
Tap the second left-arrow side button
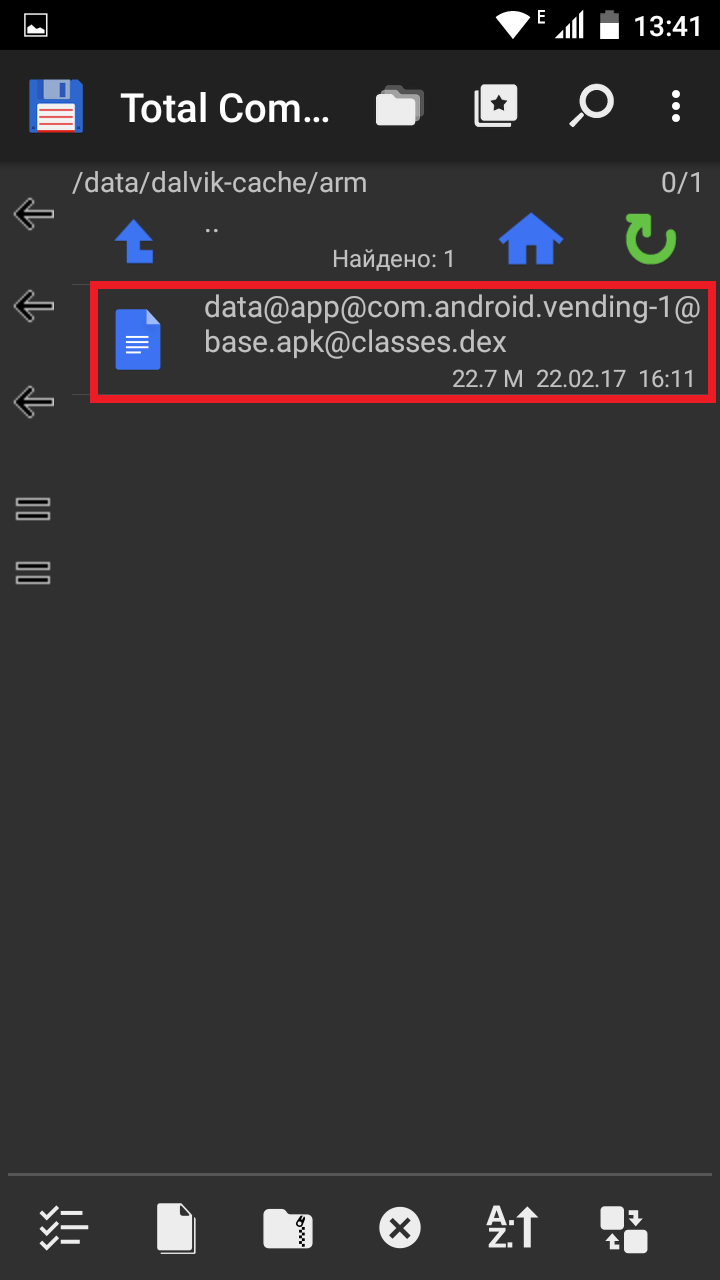33,306
